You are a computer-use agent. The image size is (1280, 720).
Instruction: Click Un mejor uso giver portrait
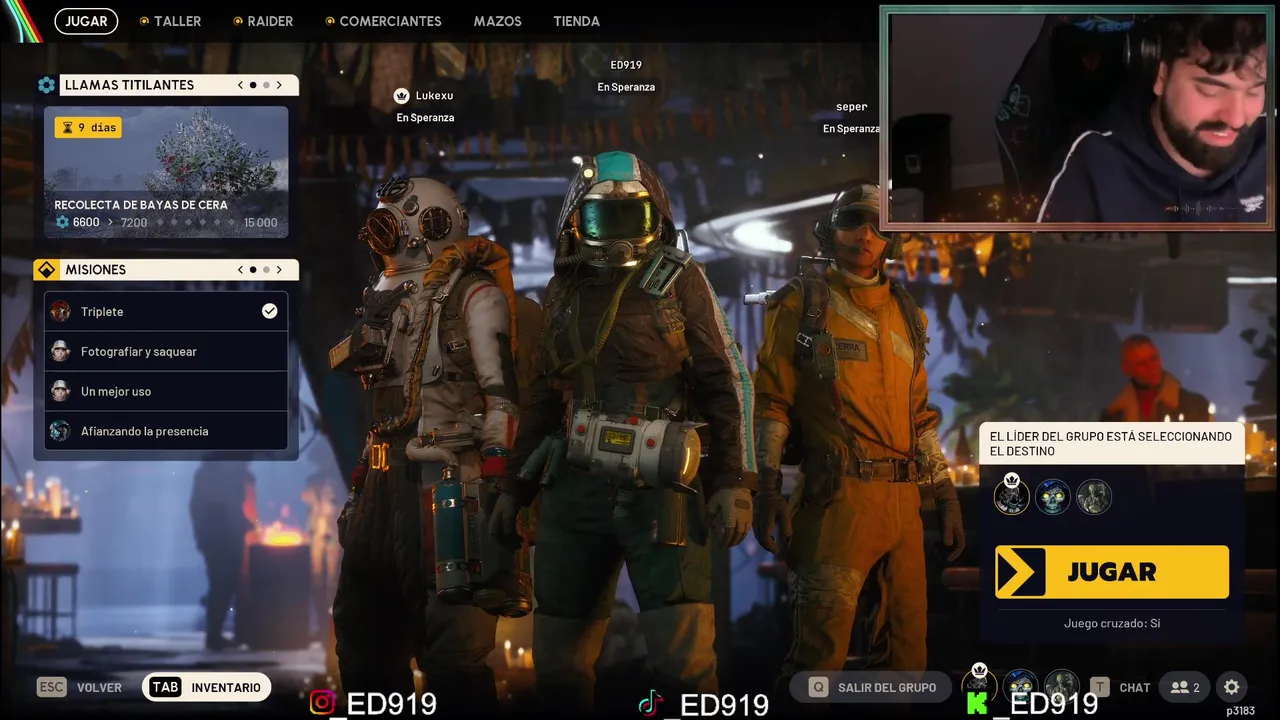pos(61,391)
